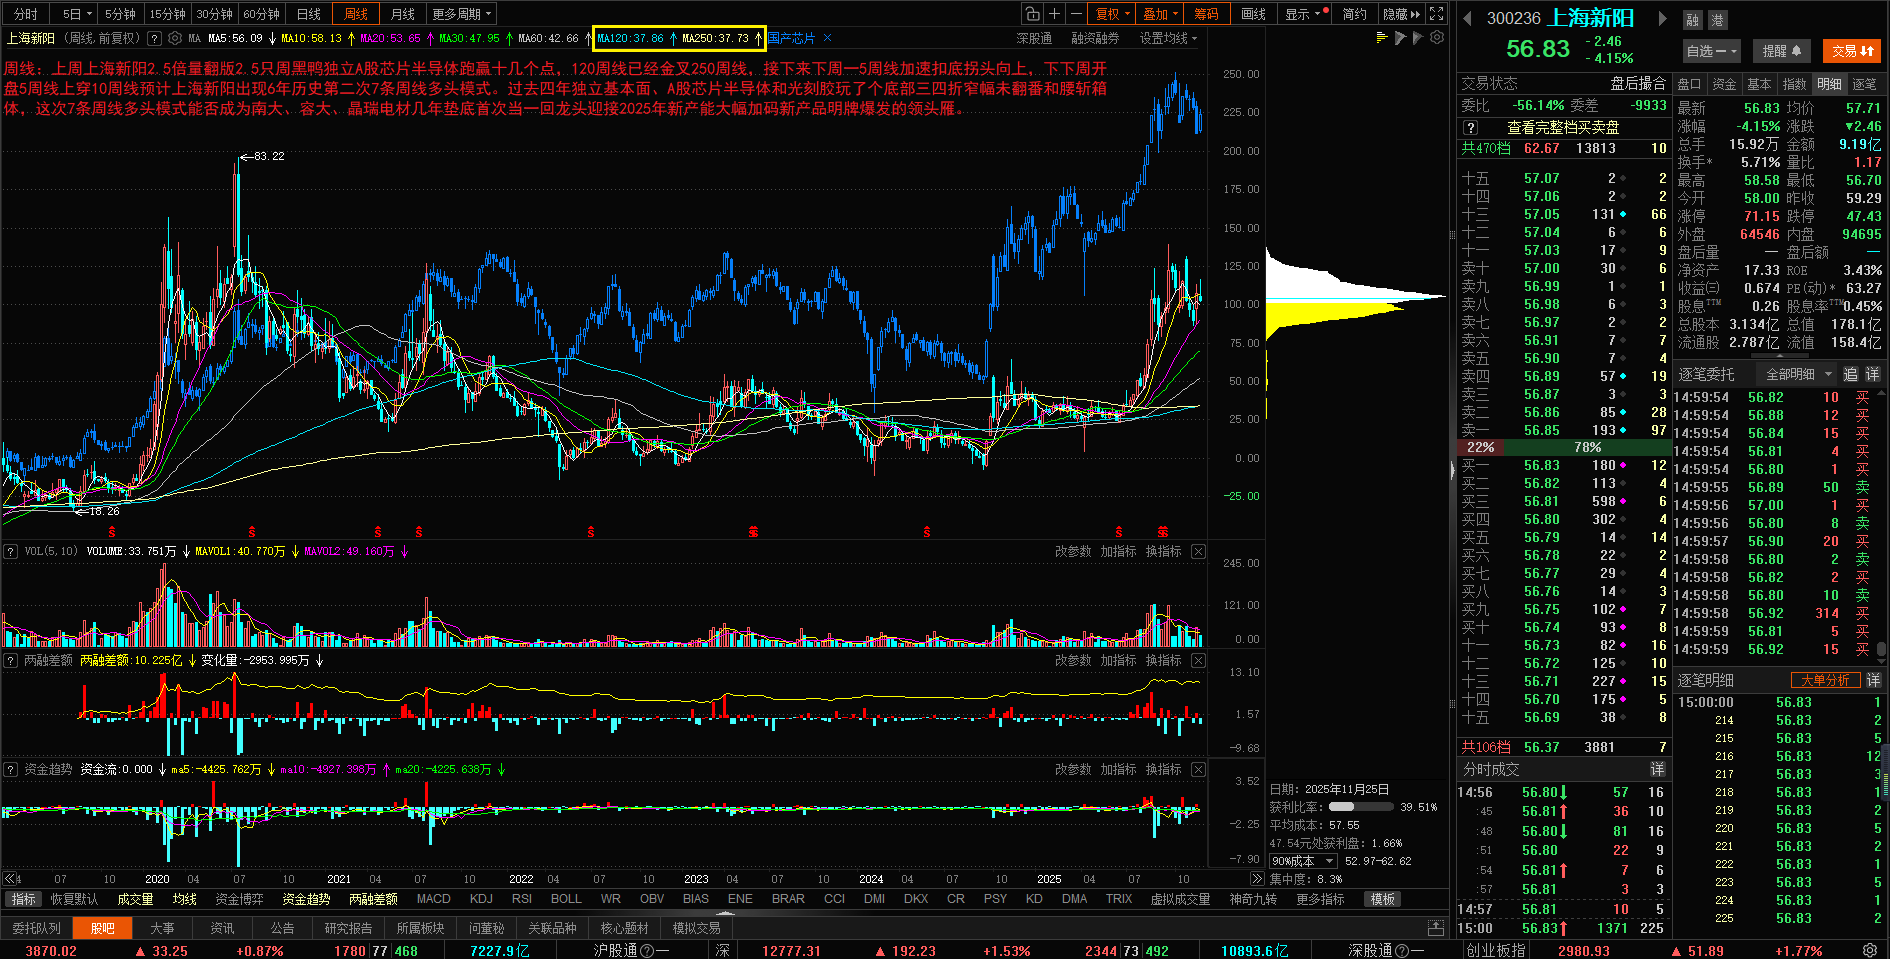This screenshot has width=1890, height=959.
Task: Close the VOL indicator panel
Action: (1198, 551)
